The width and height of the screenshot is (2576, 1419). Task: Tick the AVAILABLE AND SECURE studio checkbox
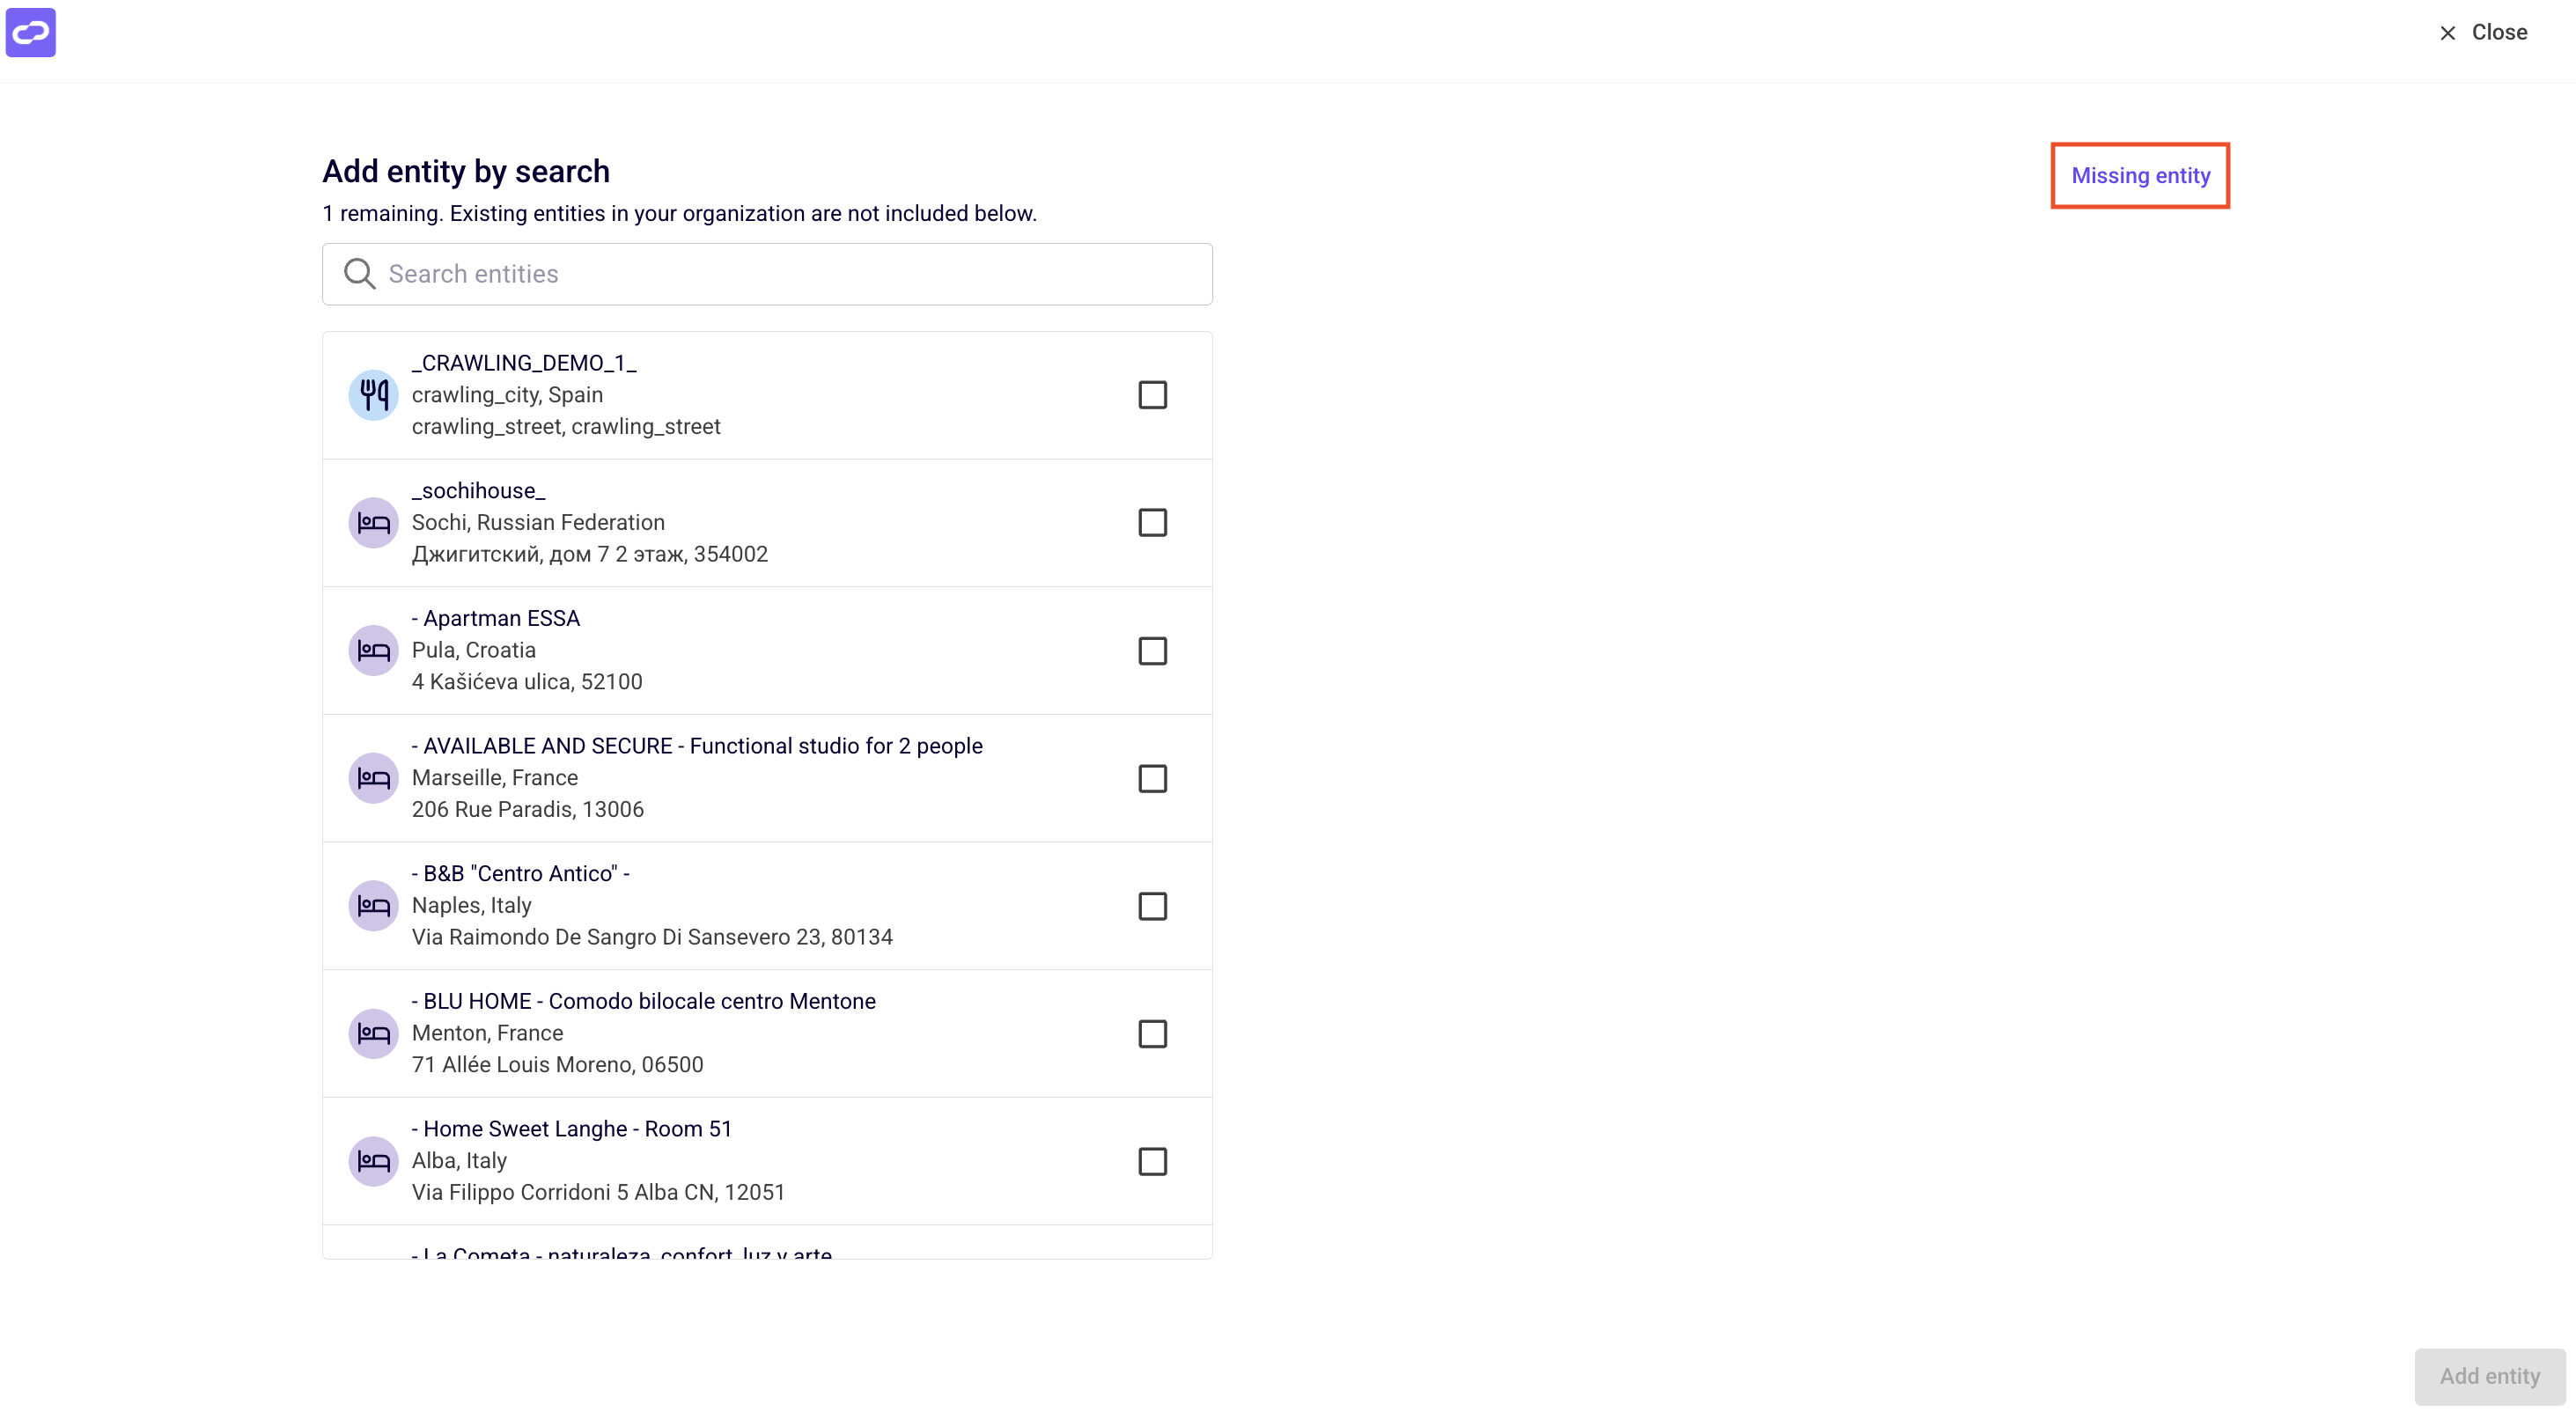[x=1152, y=778]
